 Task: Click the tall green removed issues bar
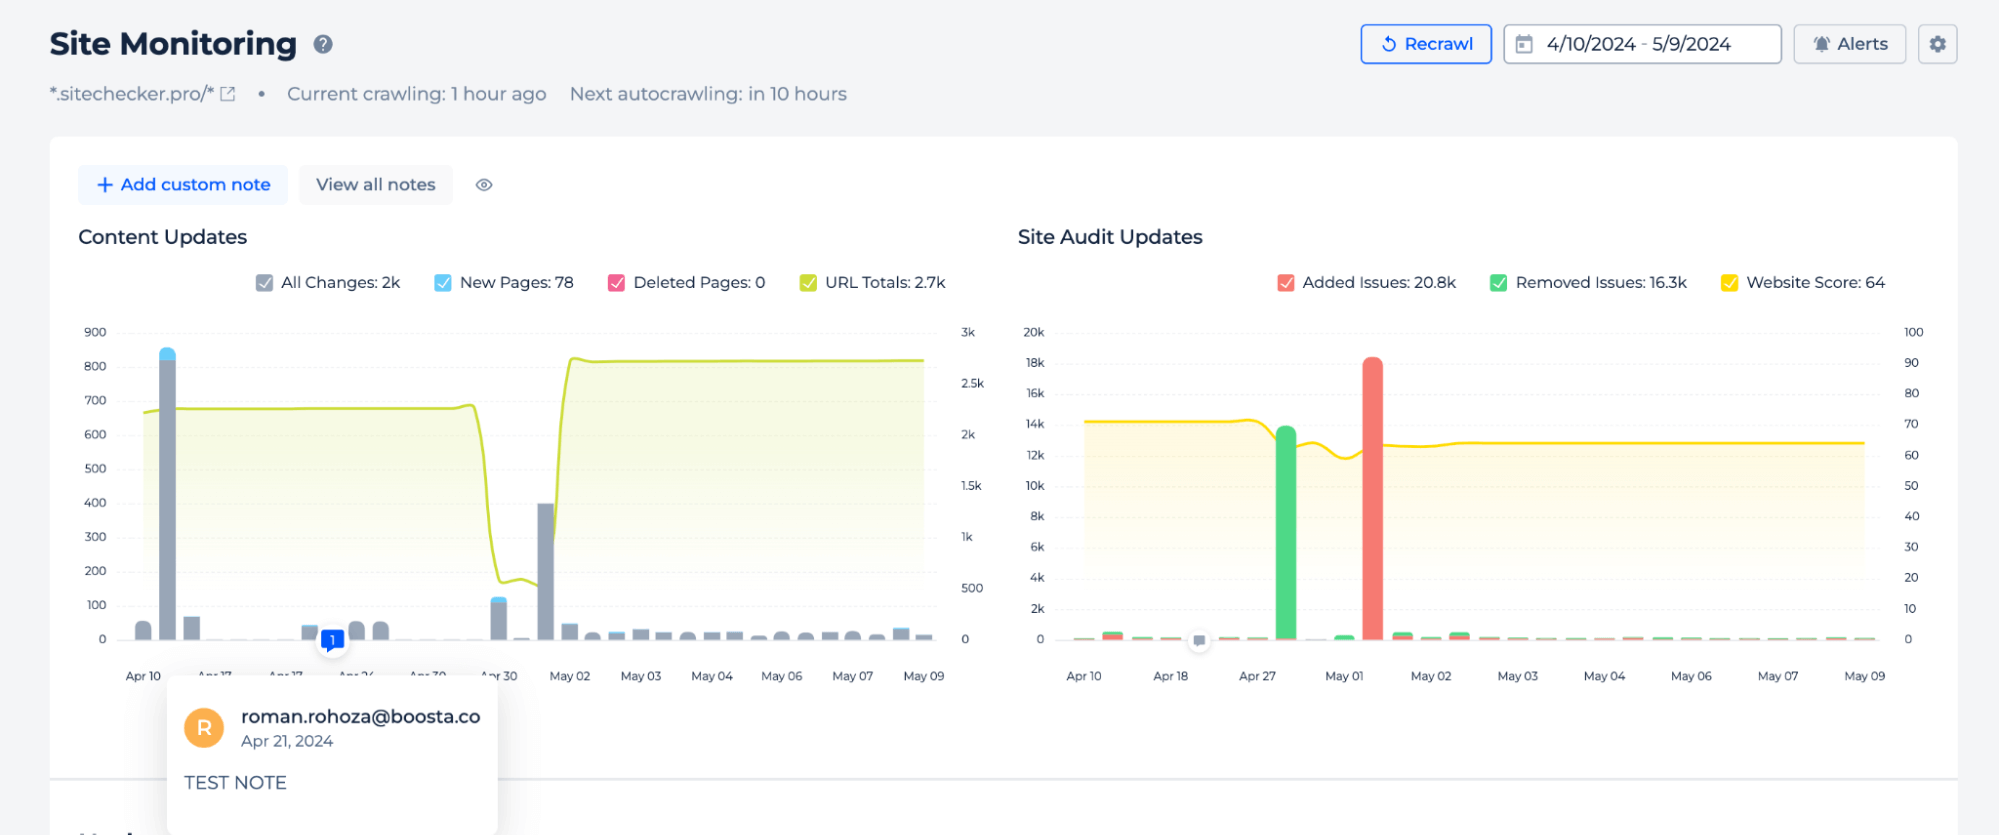tap(1286, 533)
